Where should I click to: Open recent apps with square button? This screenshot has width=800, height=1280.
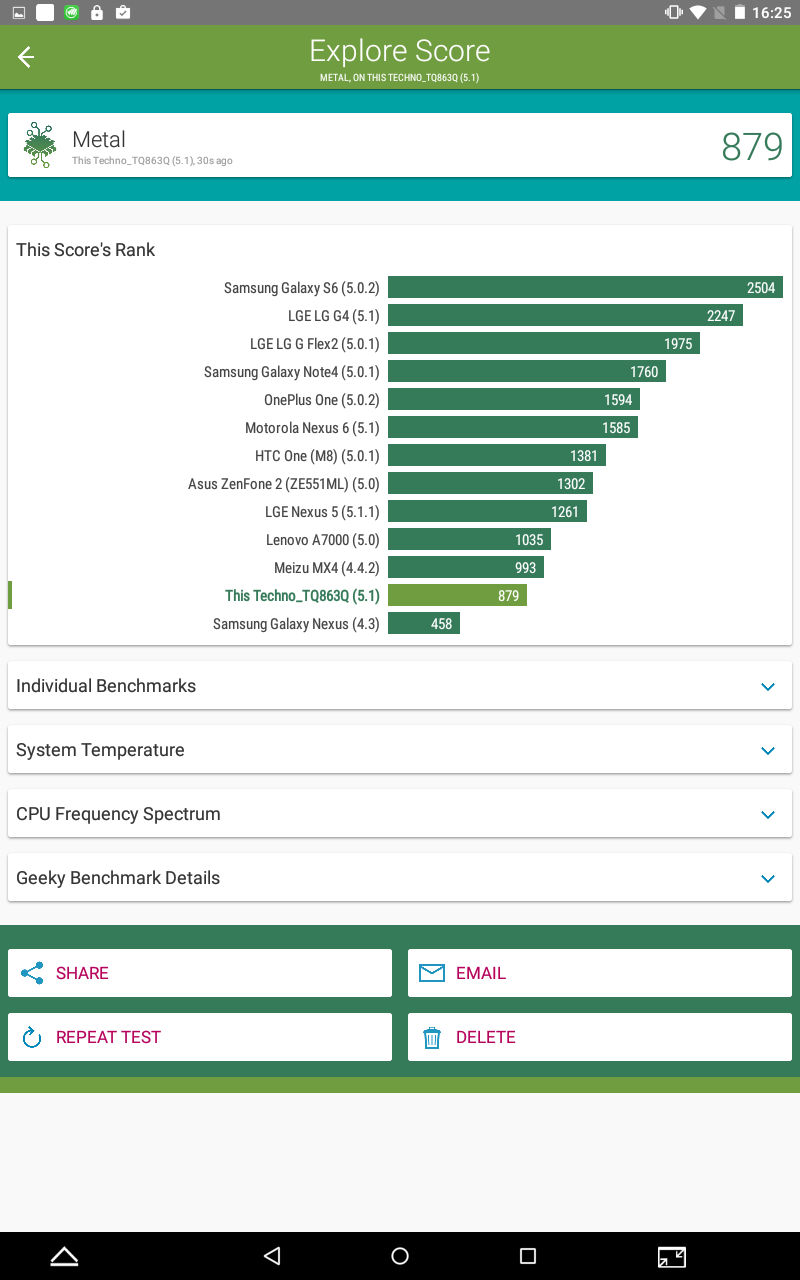528,1256
